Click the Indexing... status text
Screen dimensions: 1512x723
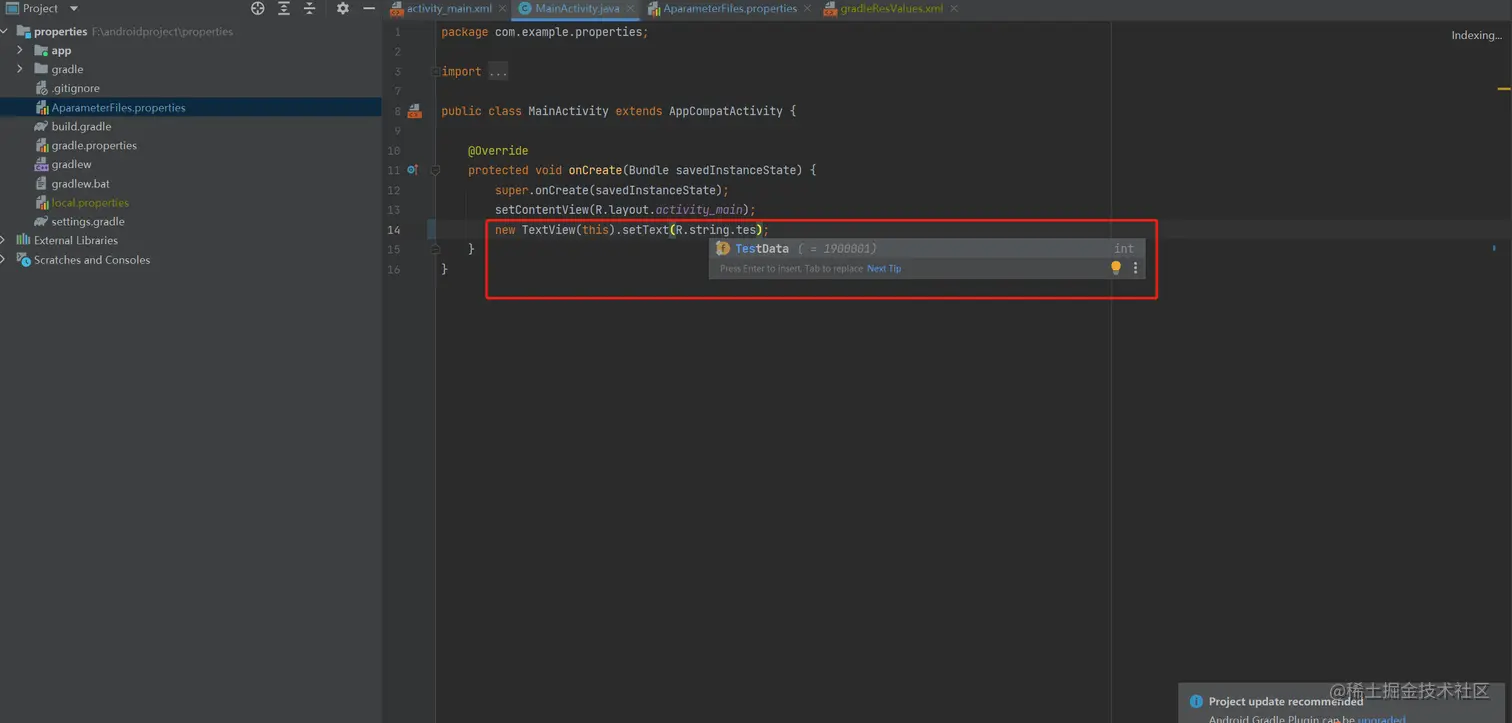pyautogui.click(x=1476, y=35)
